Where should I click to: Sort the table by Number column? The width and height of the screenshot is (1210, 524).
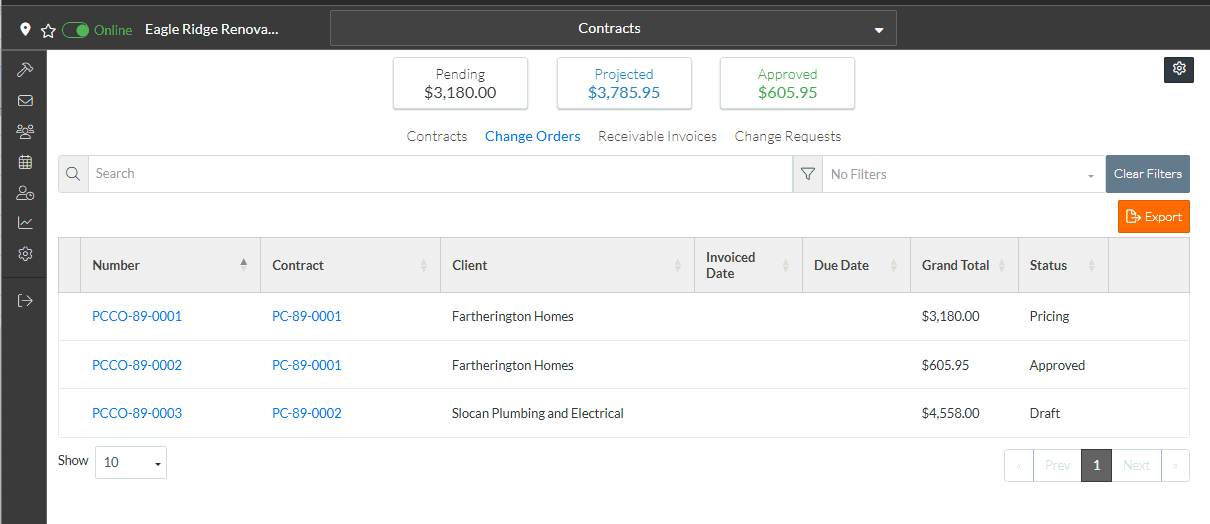169,265
